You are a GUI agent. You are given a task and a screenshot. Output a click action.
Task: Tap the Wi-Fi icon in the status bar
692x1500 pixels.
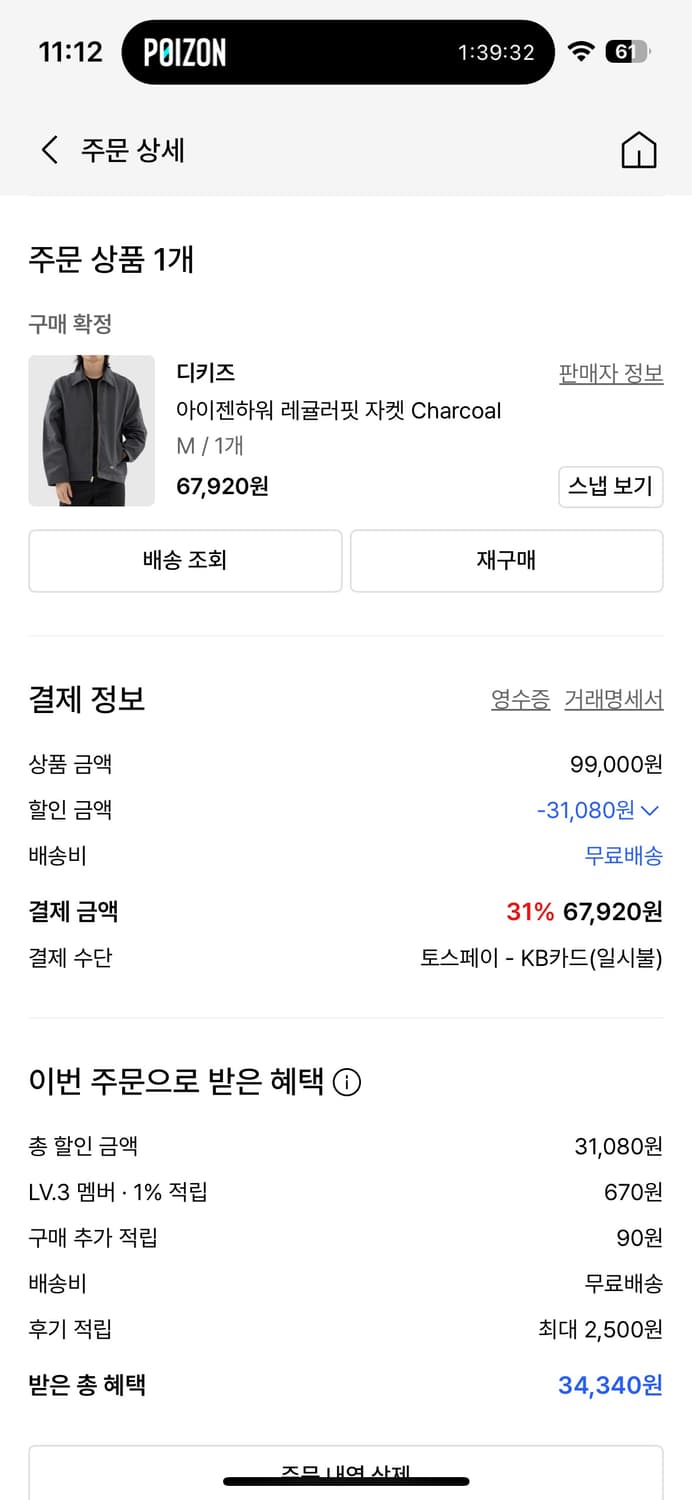click(583, 51)
